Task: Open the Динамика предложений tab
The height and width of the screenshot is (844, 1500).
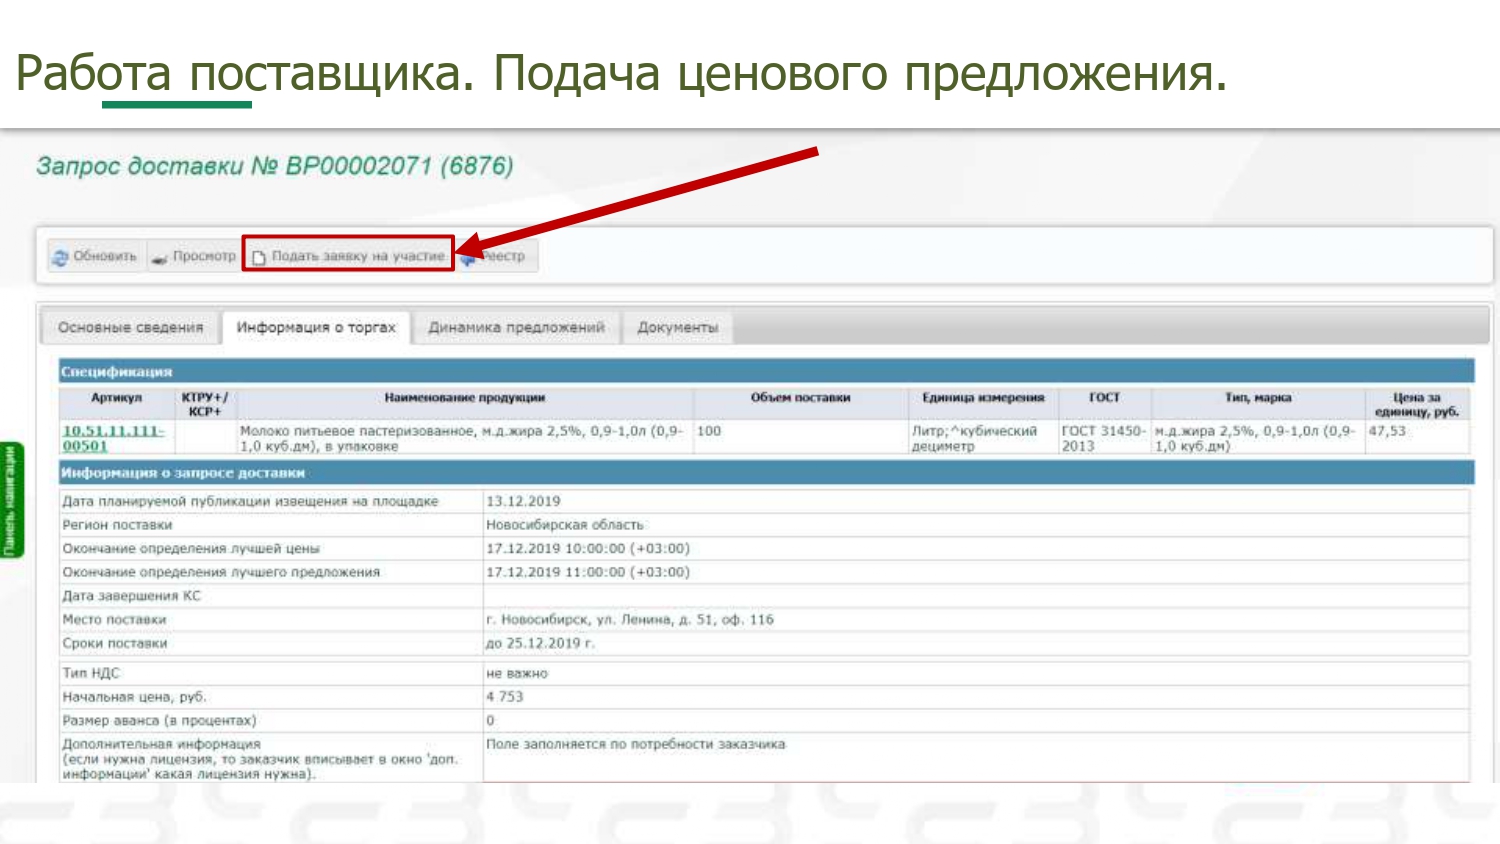Action: (x=516, y=328)
